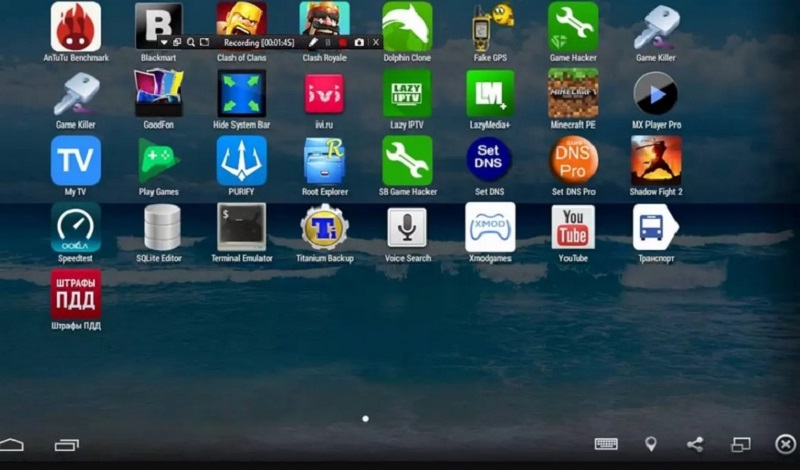Image resolution: width=800 pixels, height=470 pixels.
Task: Launch LazyMedia+ app
Action: [490, 93]
